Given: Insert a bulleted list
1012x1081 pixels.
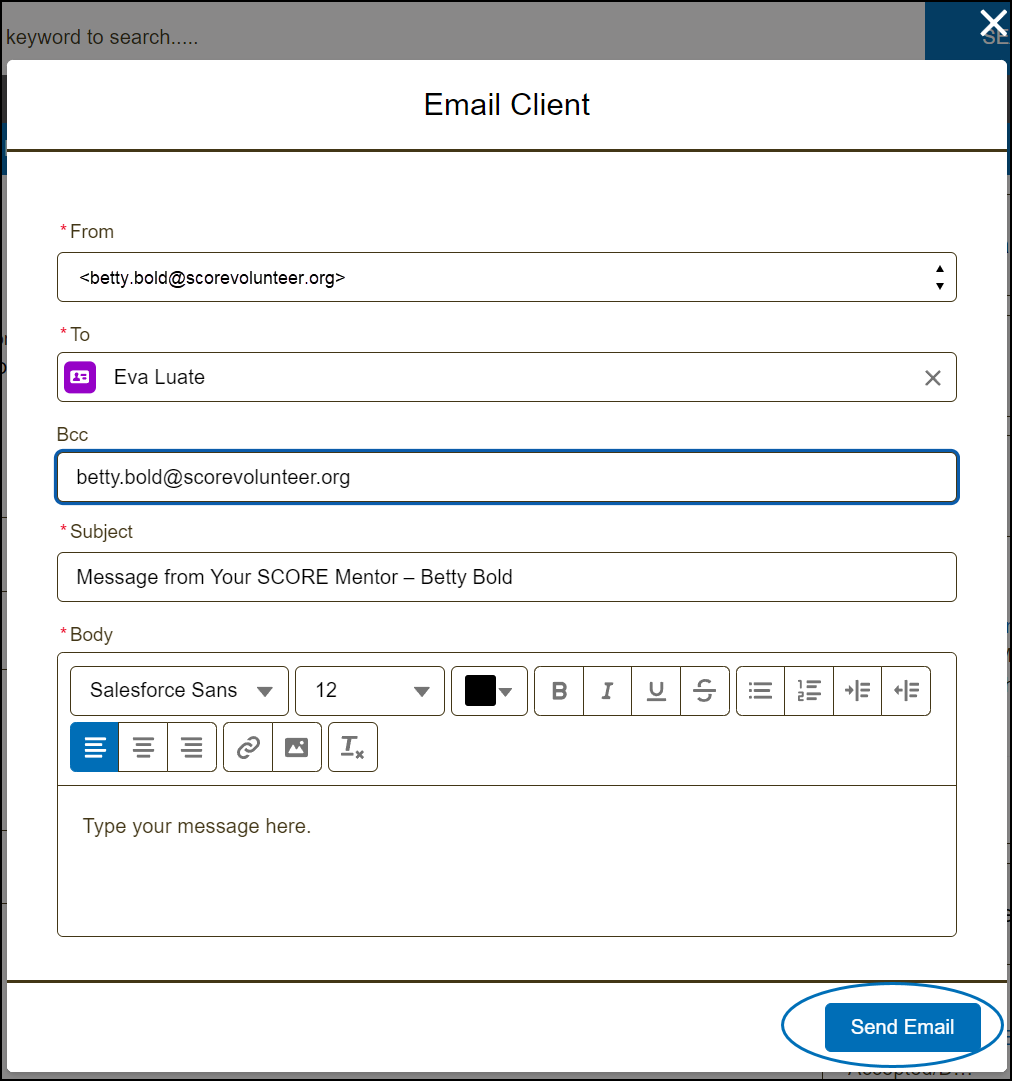Looking at the screenshot, I should click(x=760, y=691).
